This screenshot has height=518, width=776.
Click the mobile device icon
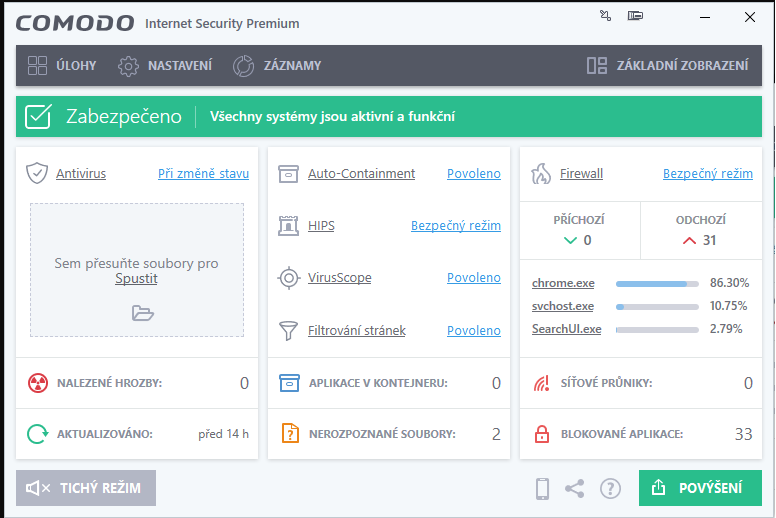pyautogui.click(x=543, y=488)
